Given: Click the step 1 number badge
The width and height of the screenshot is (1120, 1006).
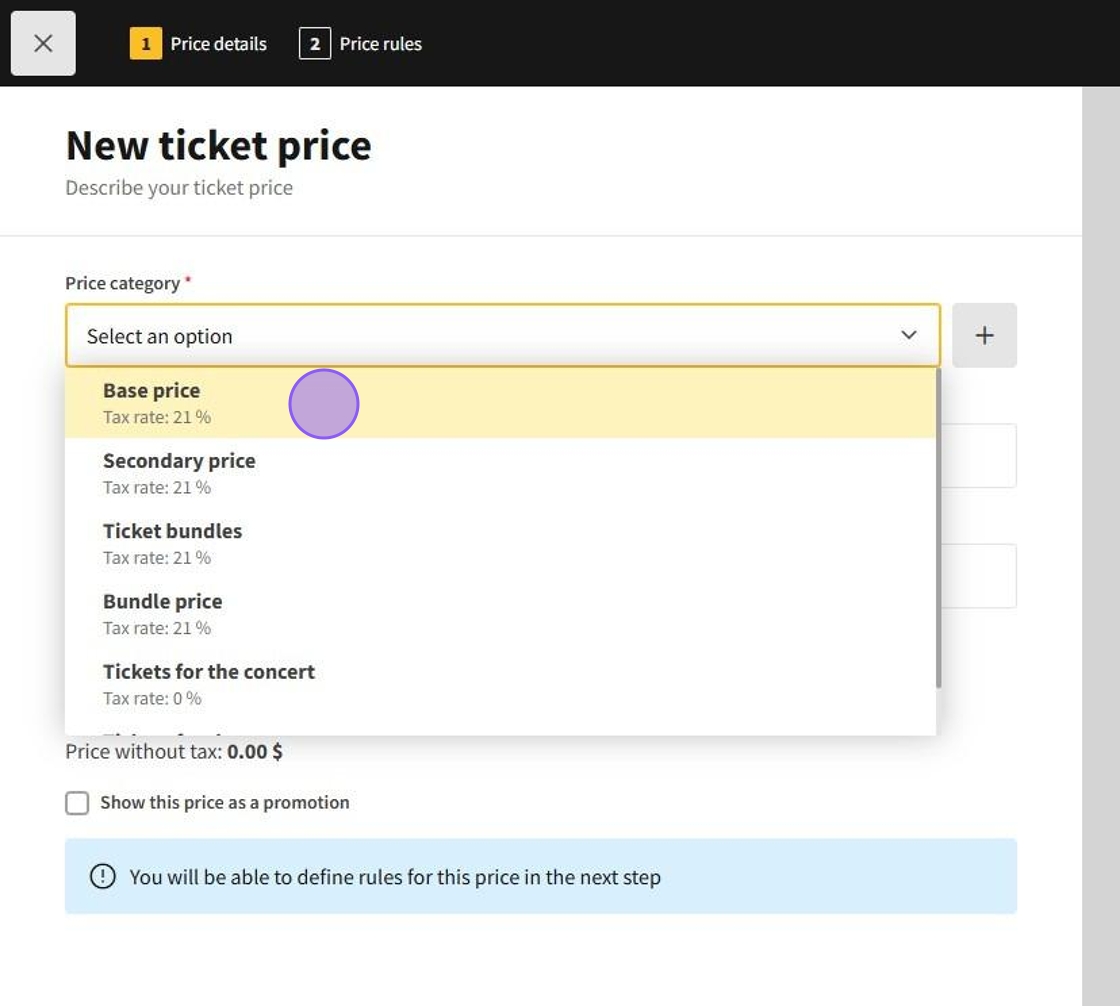Looking at the screenshot, I should [x=145, y=44].
